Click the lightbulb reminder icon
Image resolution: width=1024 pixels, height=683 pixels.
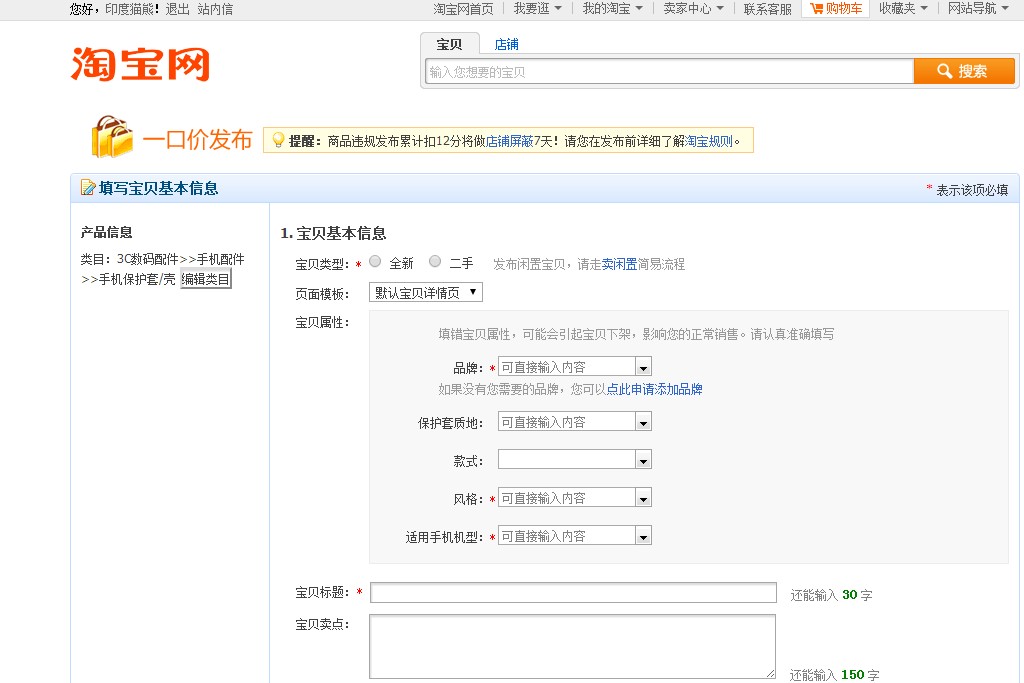278,140
